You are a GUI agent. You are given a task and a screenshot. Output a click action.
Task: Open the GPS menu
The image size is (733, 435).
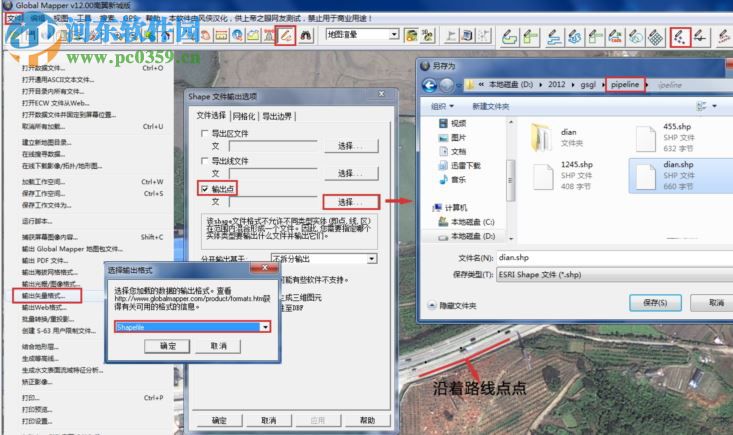(130, 19)
